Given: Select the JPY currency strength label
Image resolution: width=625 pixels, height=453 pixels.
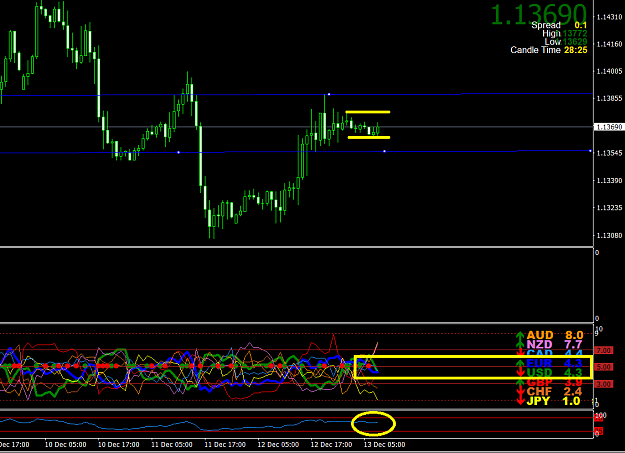Looking at the screenshot, I should [539, 401].
